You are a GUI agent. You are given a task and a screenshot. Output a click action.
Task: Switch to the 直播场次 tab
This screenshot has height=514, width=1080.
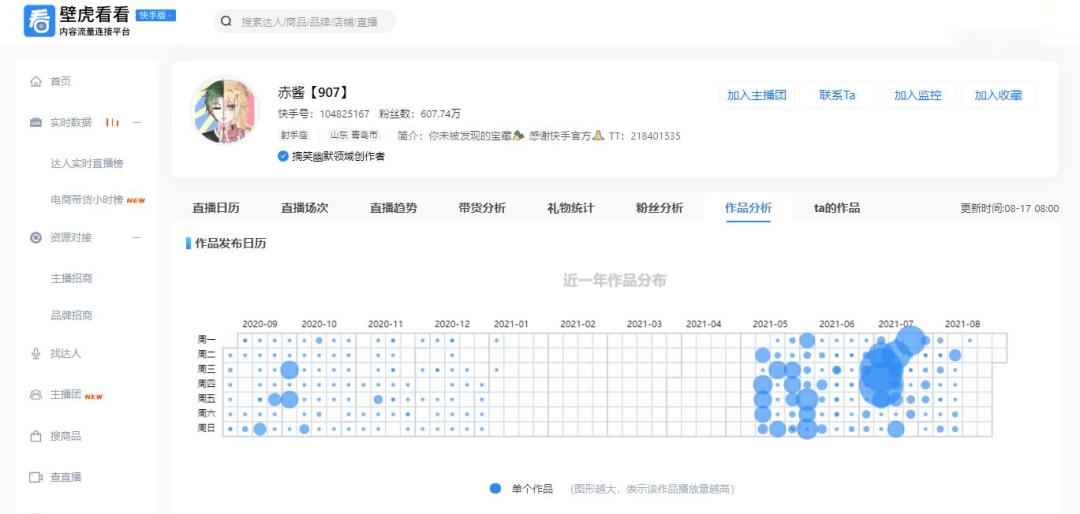[x=304, y=208]
